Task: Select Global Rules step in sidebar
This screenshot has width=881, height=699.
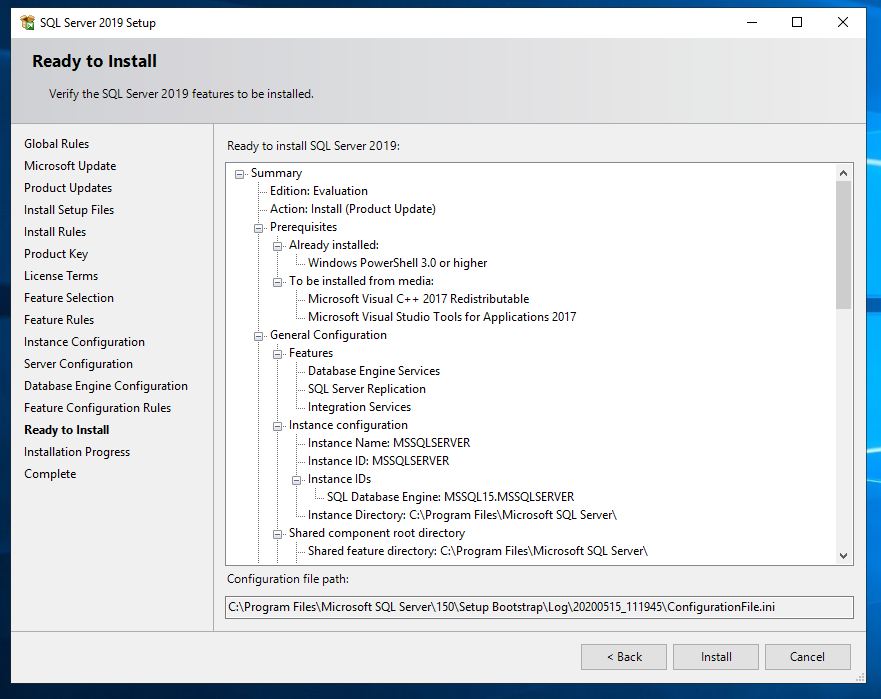Action: click(56, 144)
